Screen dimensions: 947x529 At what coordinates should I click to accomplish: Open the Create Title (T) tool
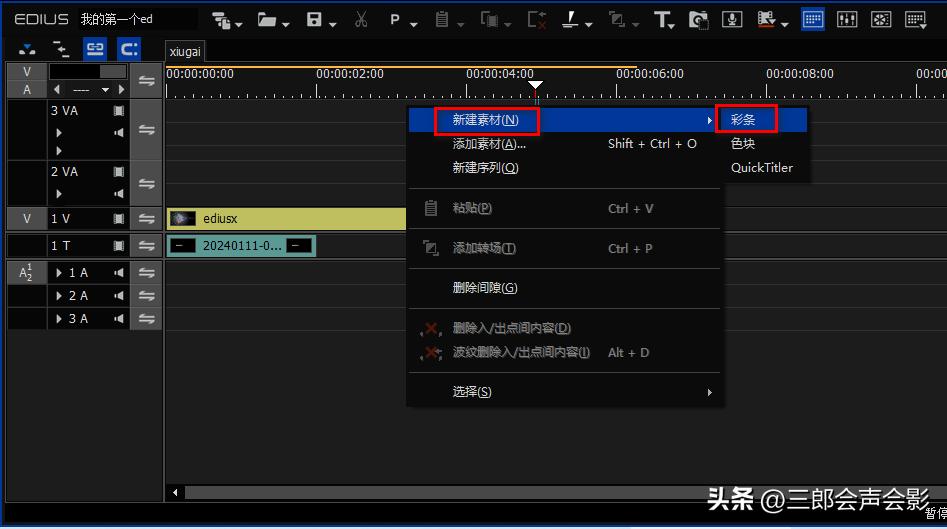pyautogui.click(x=662, y=20)
